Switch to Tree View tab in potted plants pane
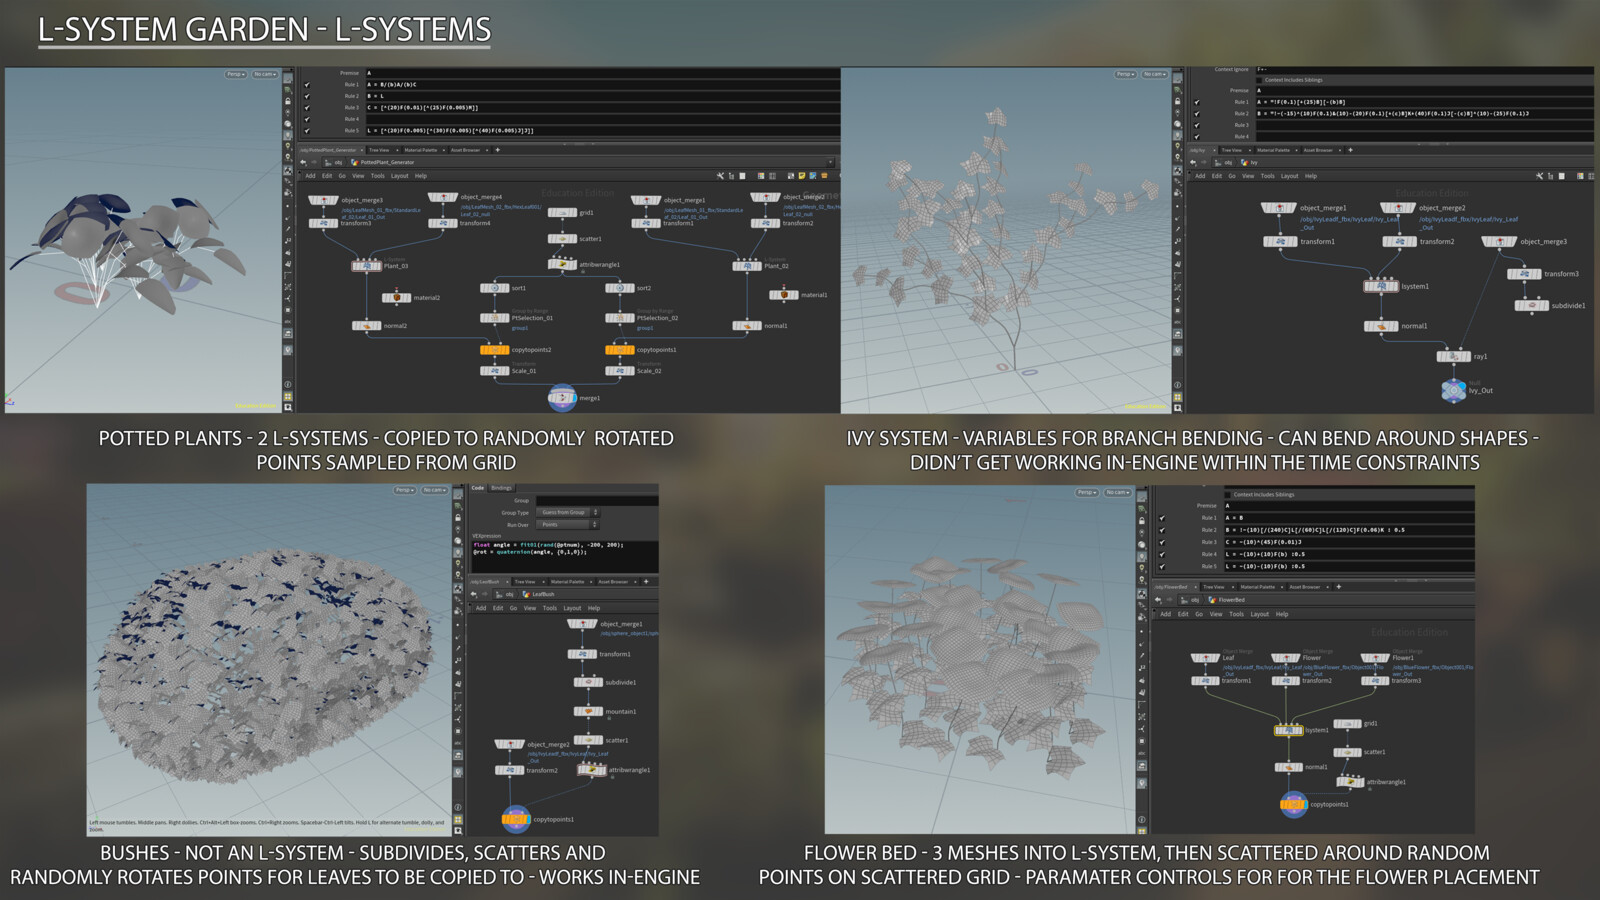This screenshot has height=900, width=1600. [x=379, y=150]
